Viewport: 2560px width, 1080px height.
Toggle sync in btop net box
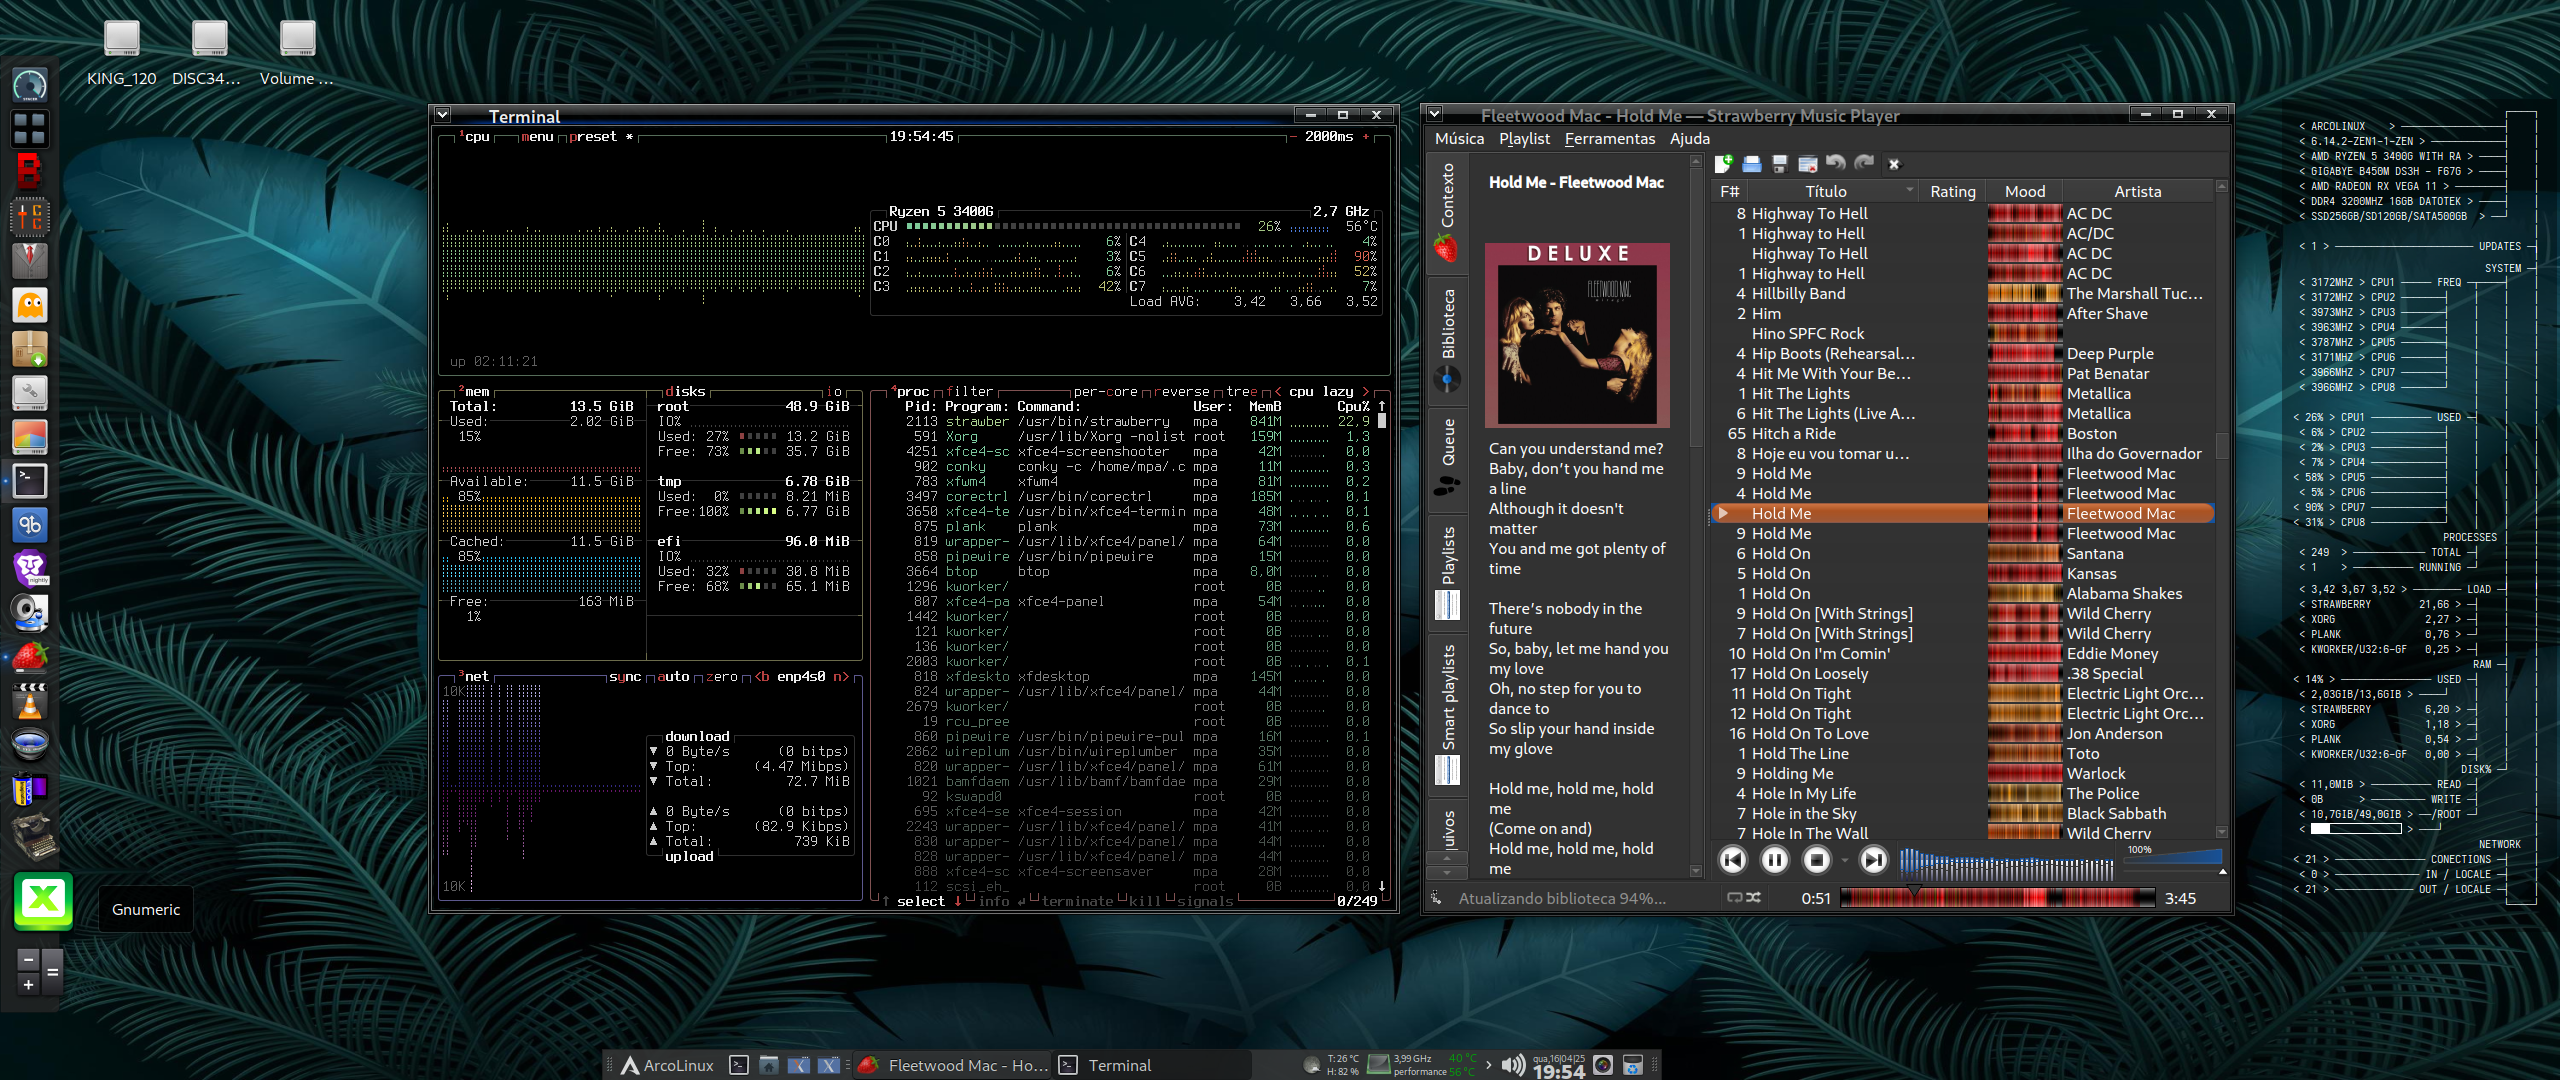(x=625, y=677)
